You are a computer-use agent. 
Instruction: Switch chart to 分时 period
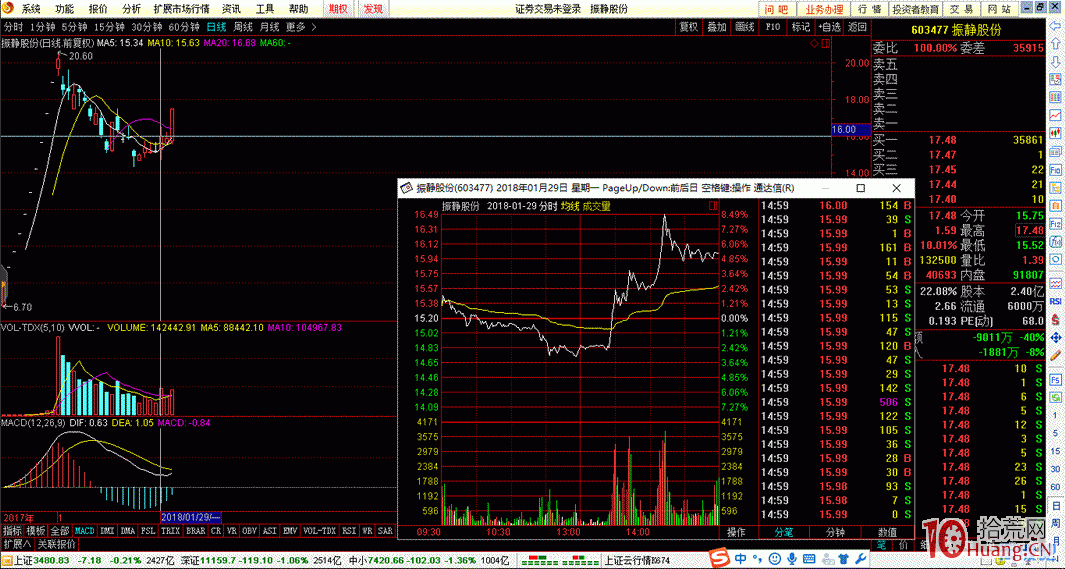13,27
